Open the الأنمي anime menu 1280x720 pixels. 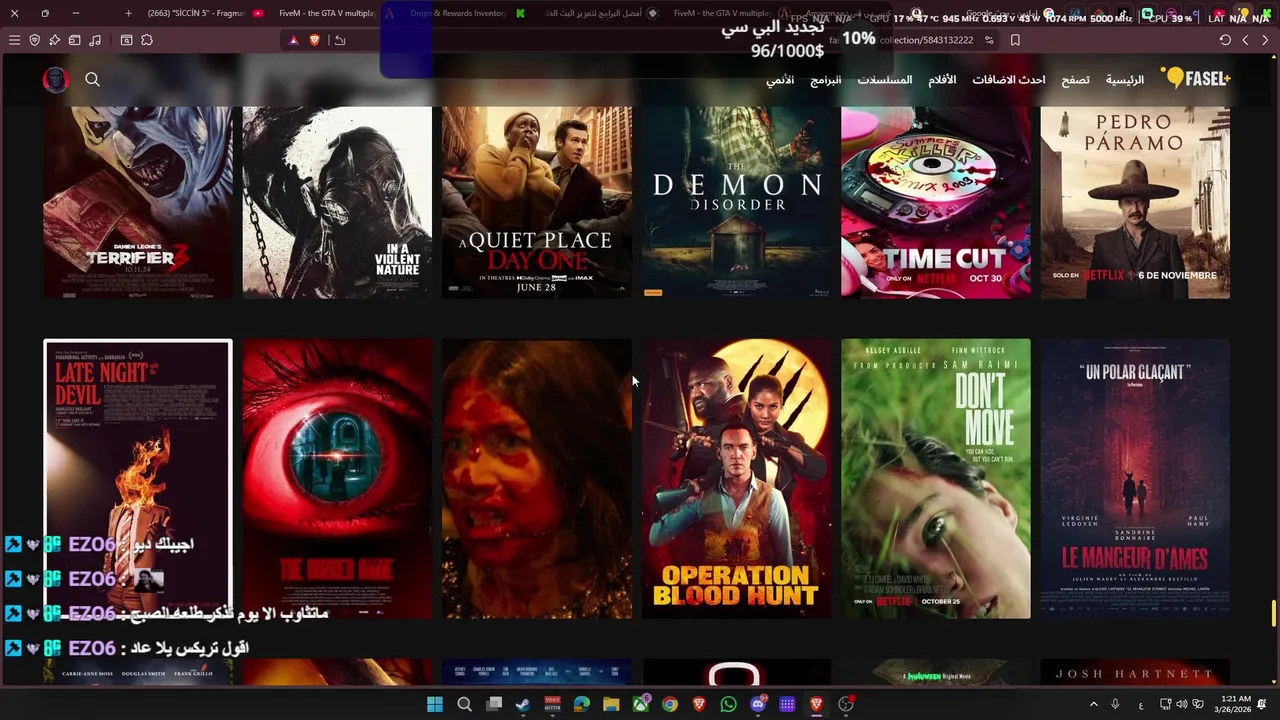coord(780,79)
